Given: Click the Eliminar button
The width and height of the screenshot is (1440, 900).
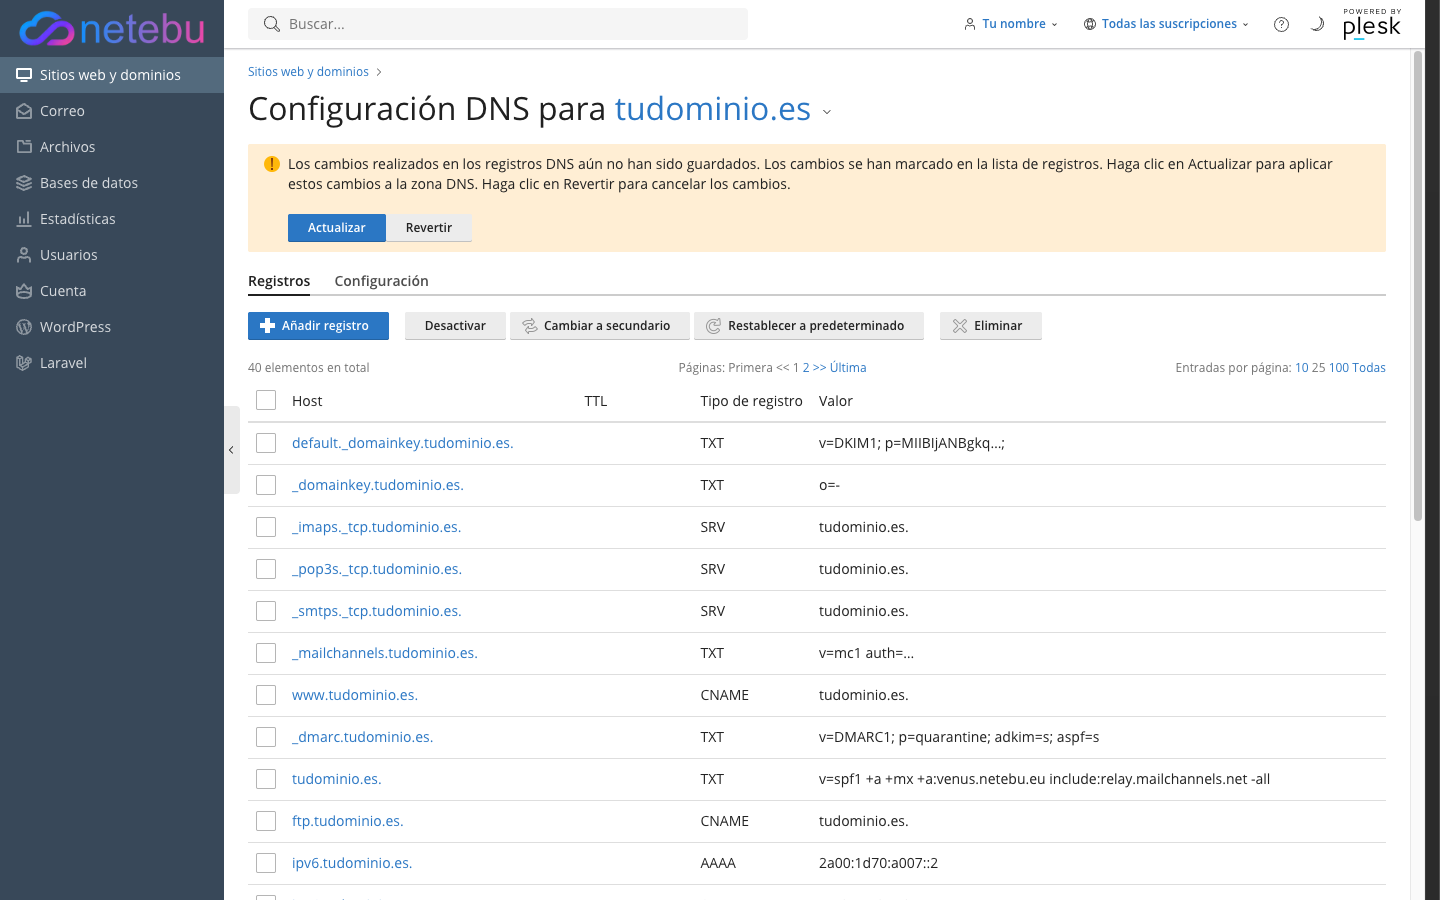Looking at the screenshot, I should 991,326.
